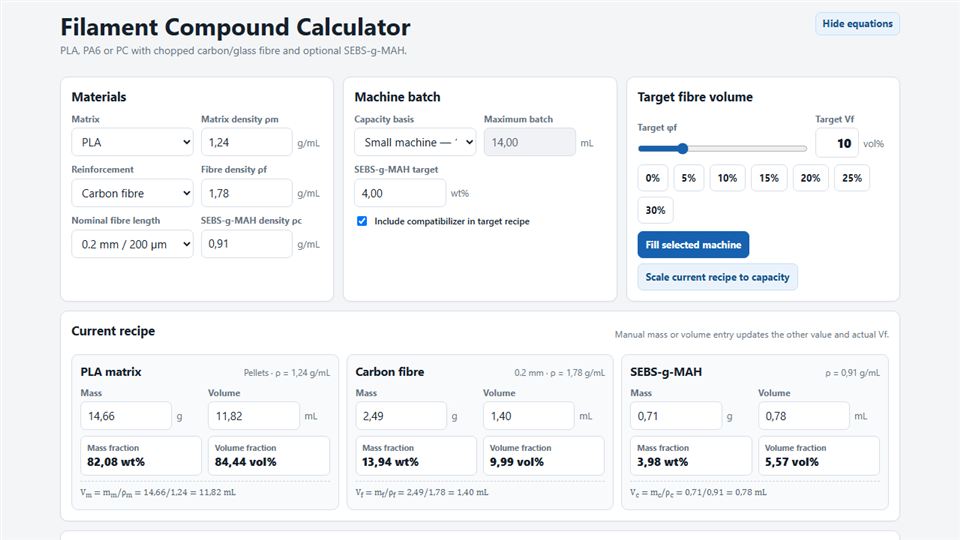Expand the Nominal fibre length dropdown

coord(132,244)
